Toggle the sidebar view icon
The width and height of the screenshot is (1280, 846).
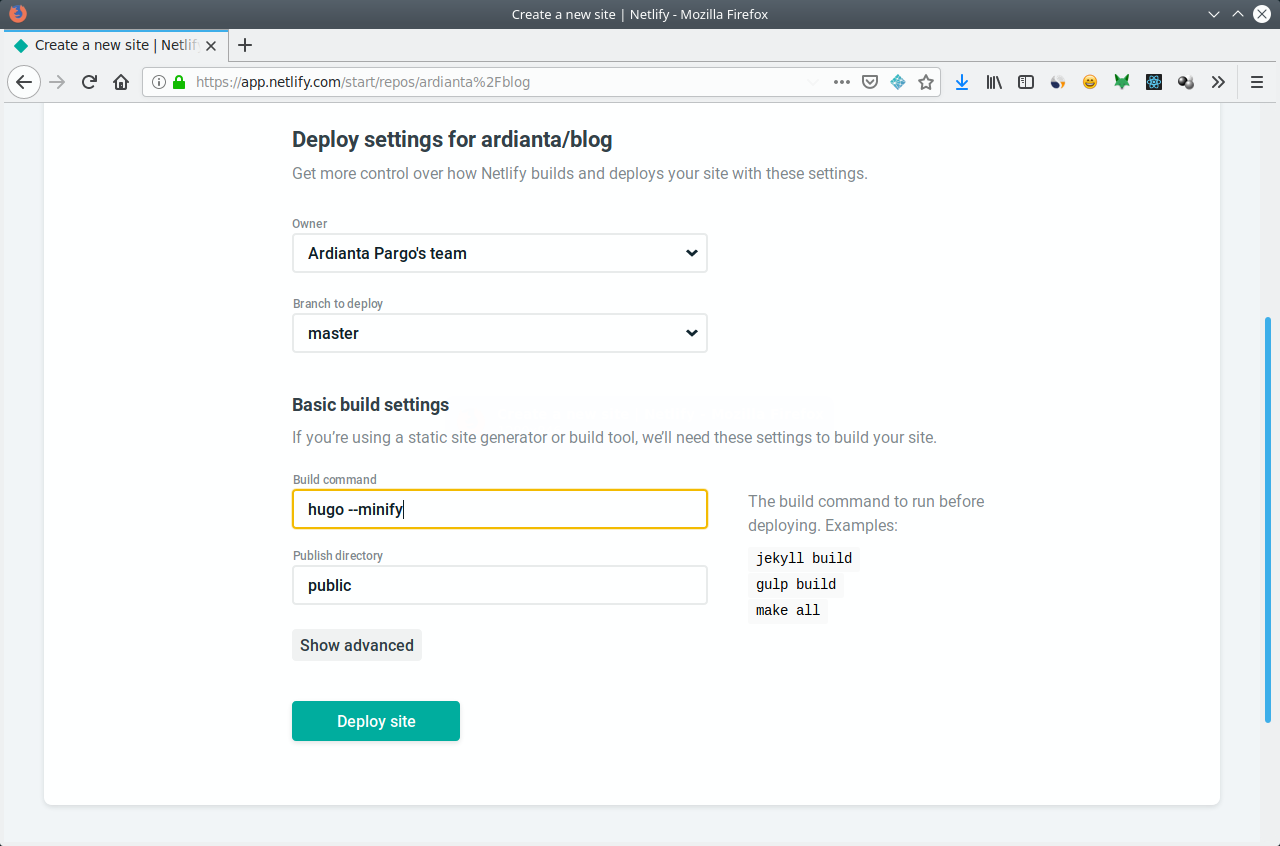click(x=1026, y=82)
